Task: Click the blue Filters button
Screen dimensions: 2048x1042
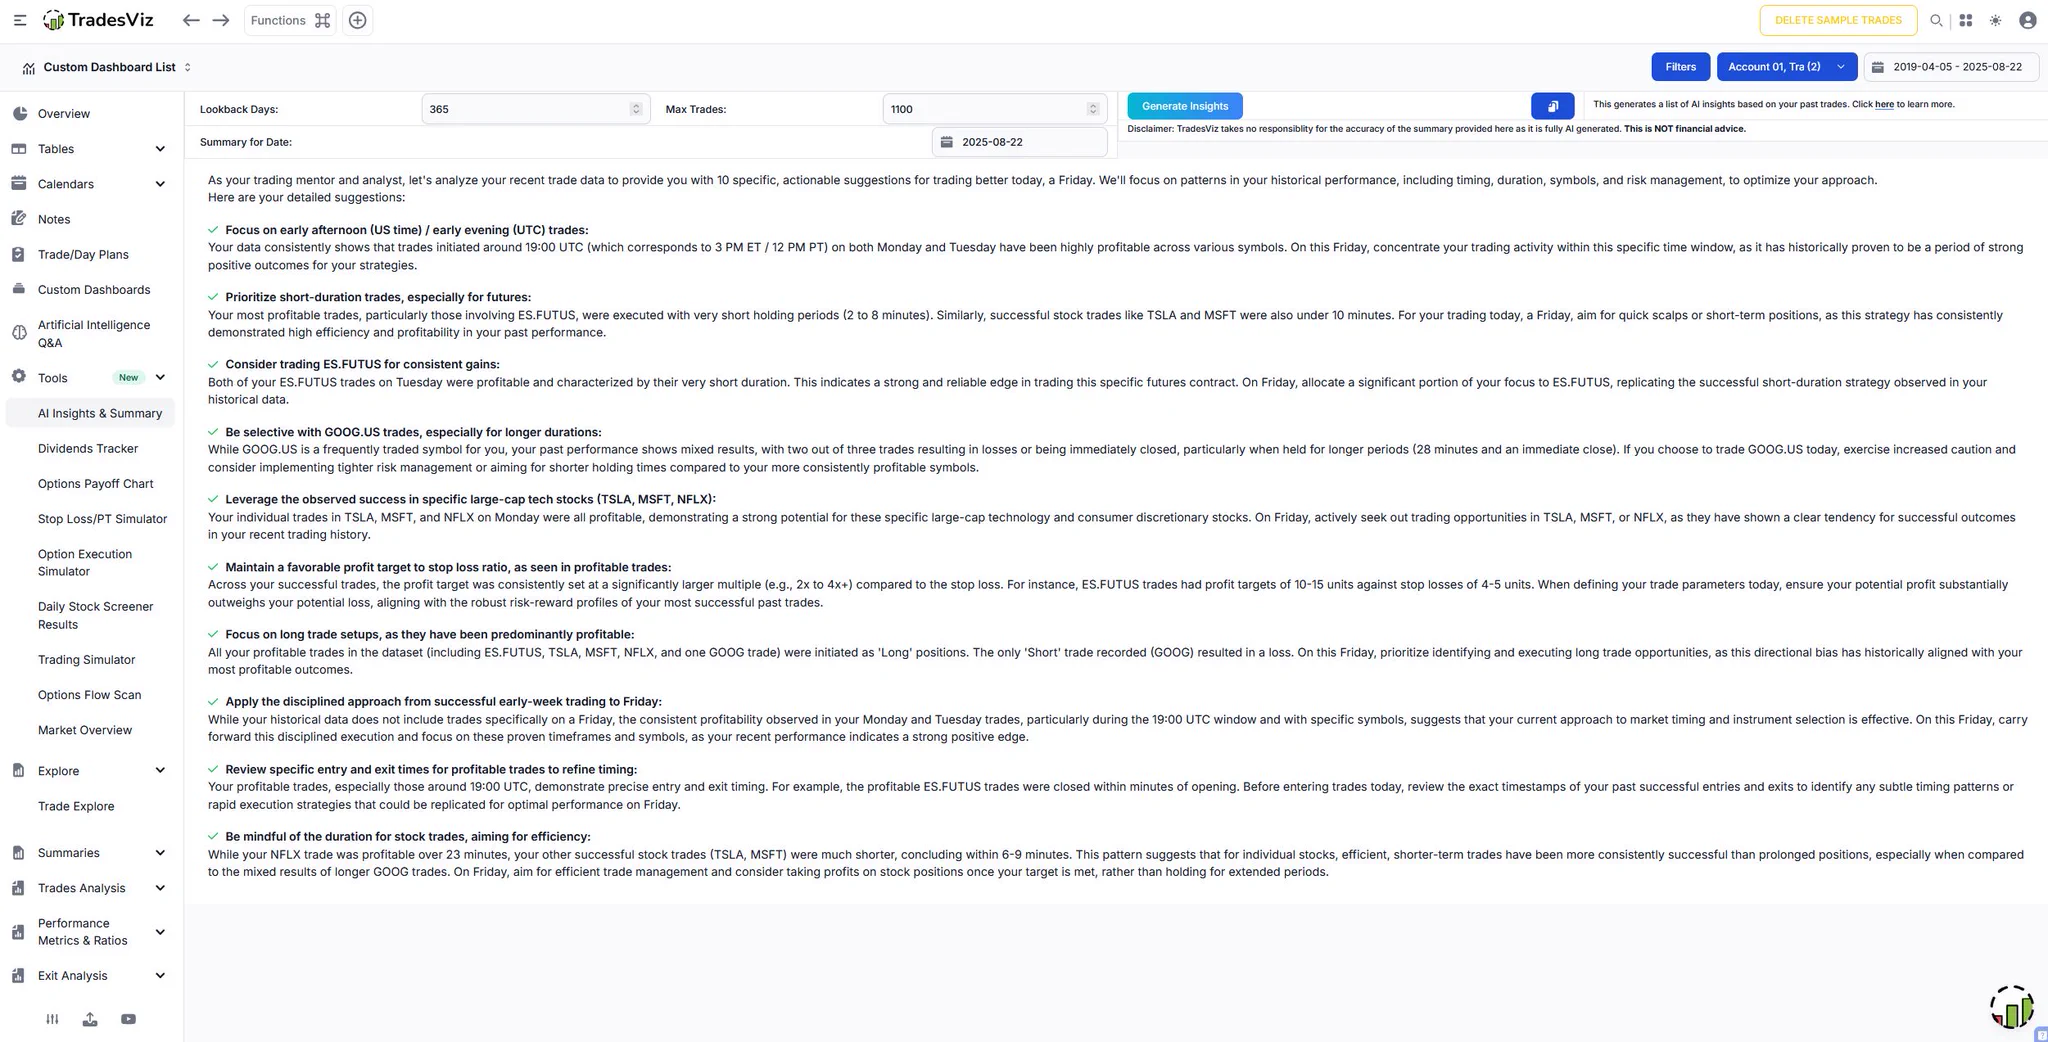Action: click(x=1680, y=67)
